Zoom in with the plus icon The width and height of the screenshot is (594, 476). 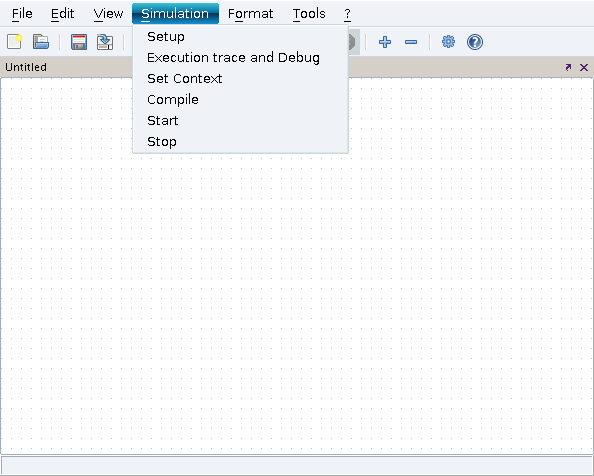[385, 42]
